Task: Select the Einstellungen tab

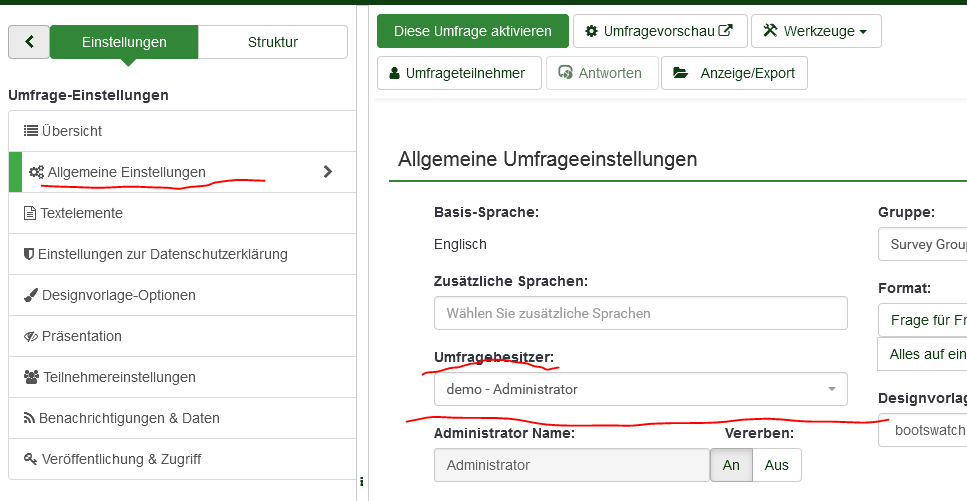Action: tap(124, 42)
